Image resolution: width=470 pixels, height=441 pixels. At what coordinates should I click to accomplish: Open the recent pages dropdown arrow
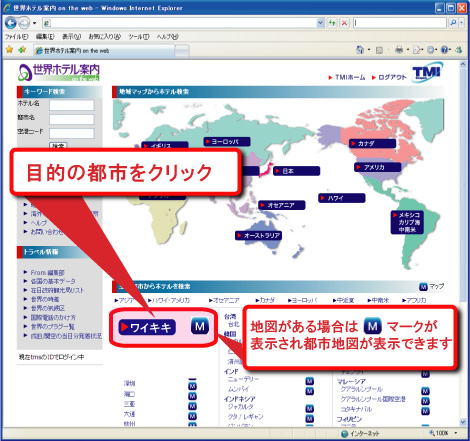click(34, 23)
